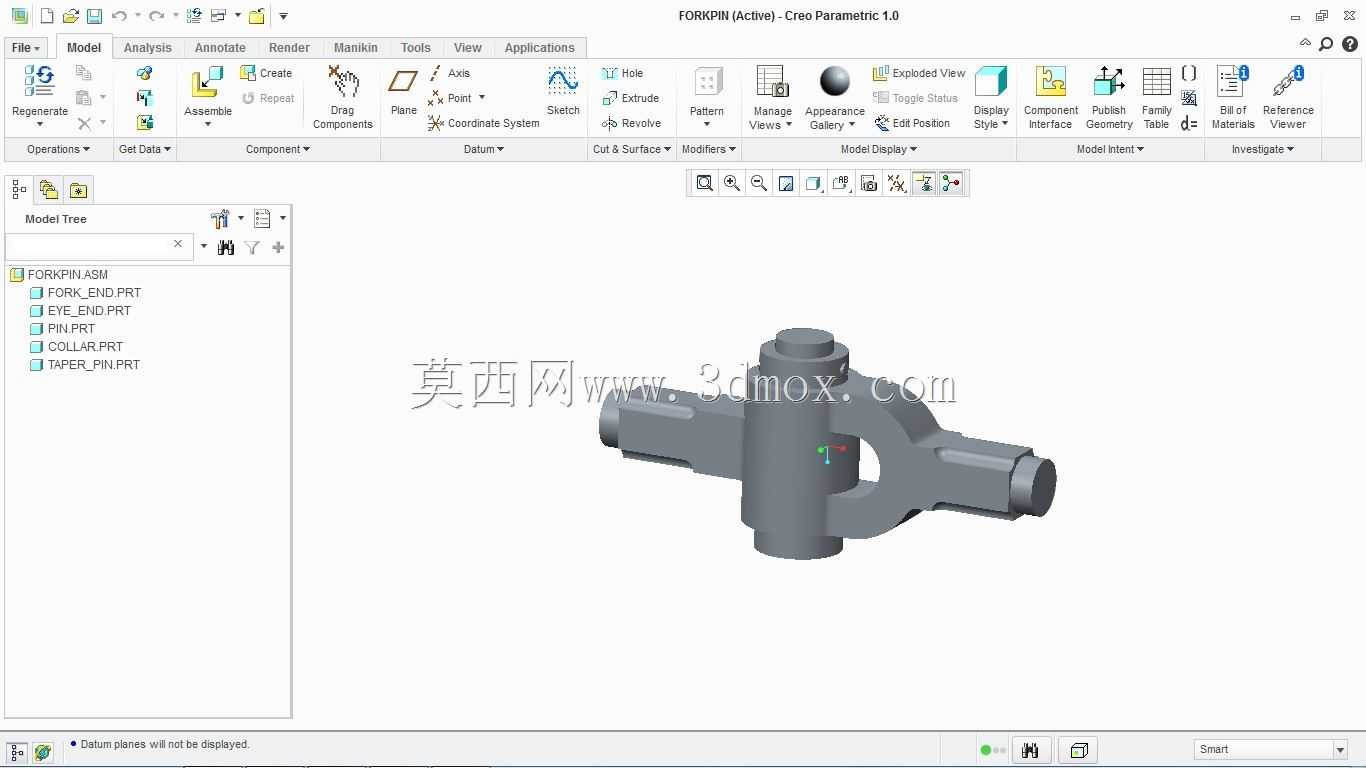The width and height of the screenshot is (1366, 768).
Task: Open the Favorites navigator tab
Action: pos(78,190)
